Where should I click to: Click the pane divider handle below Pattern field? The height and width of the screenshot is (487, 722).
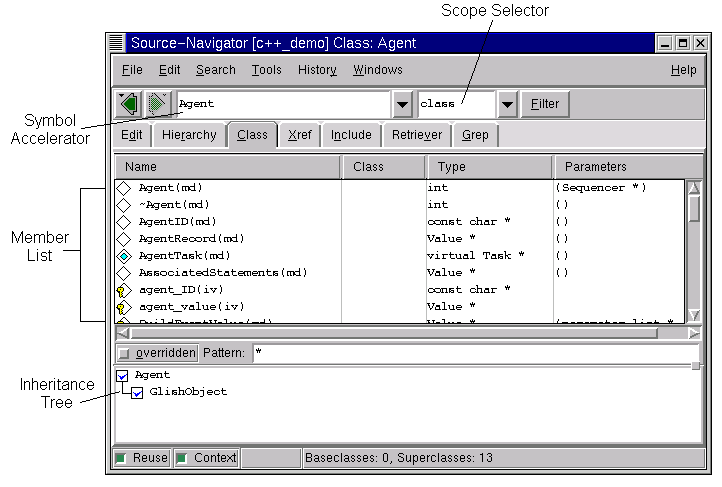coord(696,366)
